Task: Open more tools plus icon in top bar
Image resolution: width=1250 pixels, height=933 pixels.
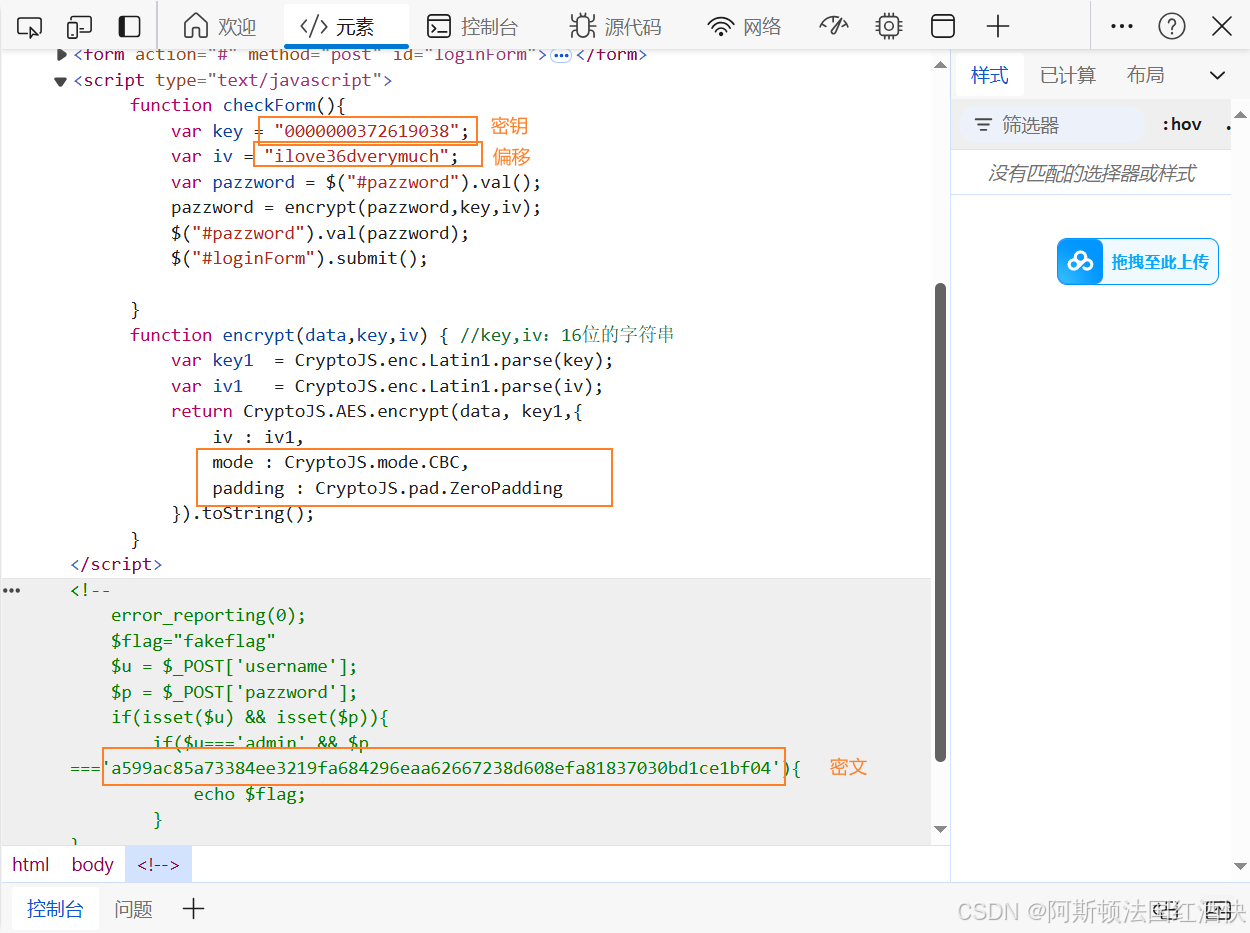Action: click(x=997, y=26)
